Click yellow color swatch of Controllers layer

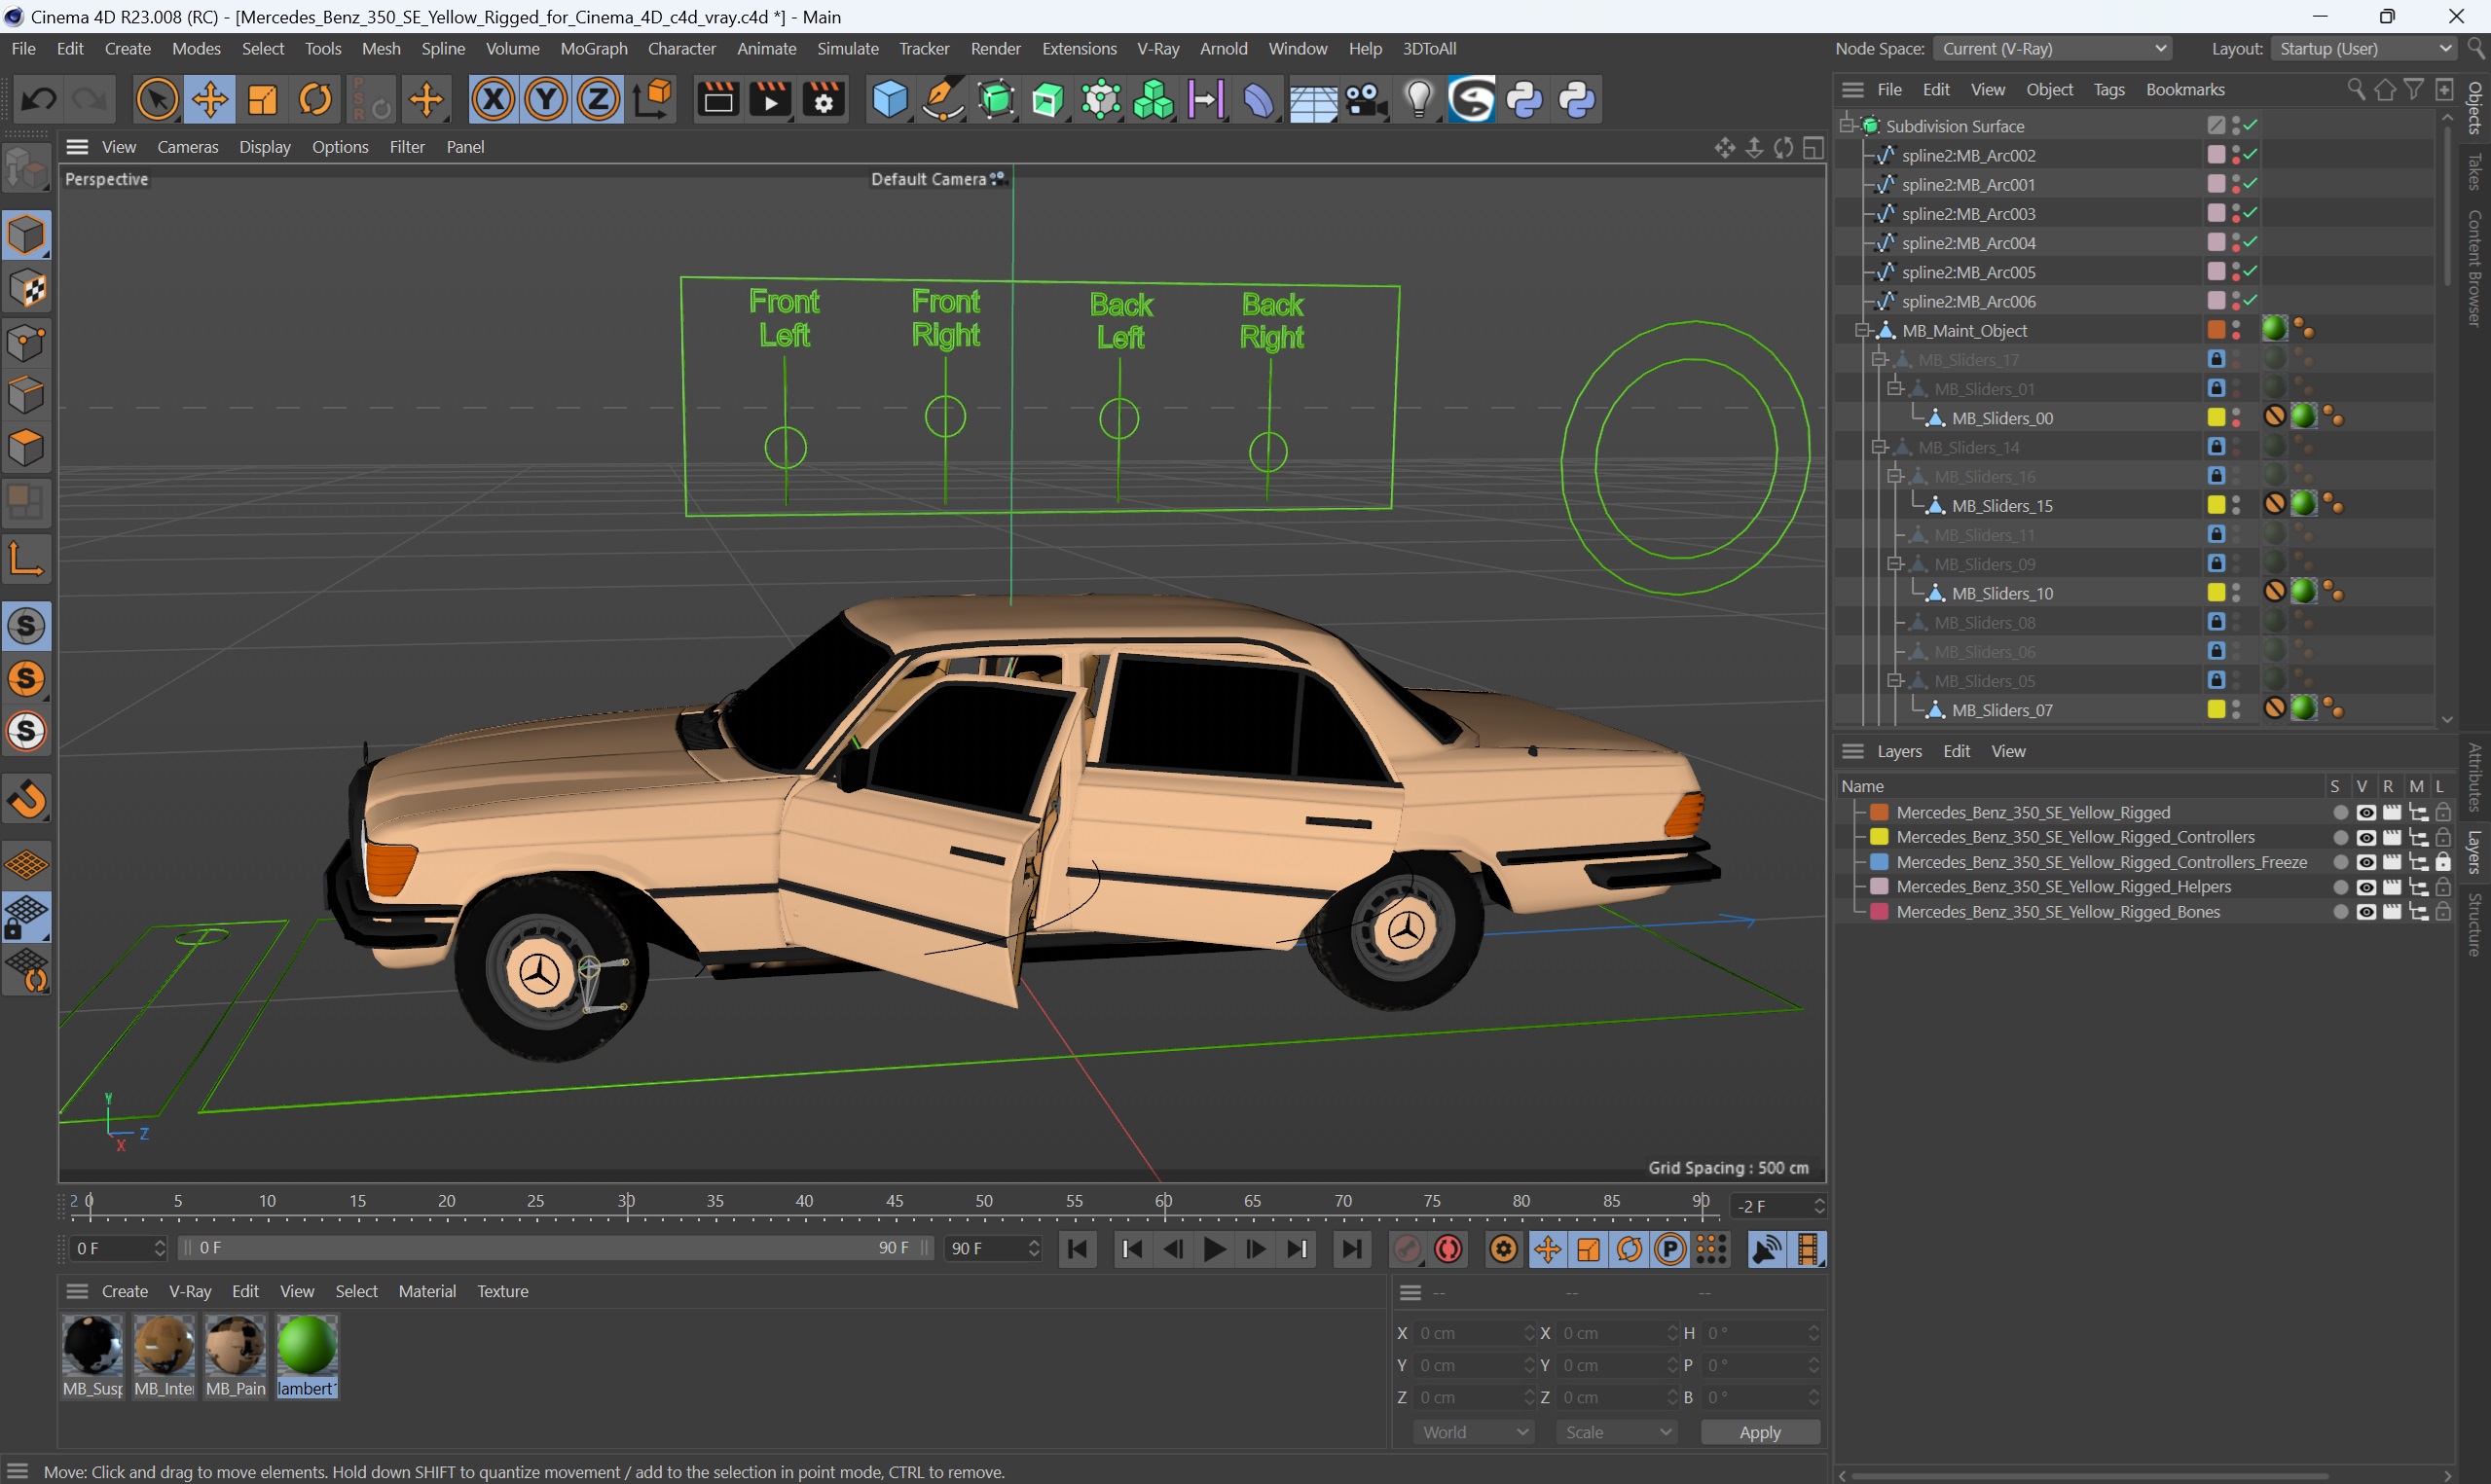tap(1879, 838)
